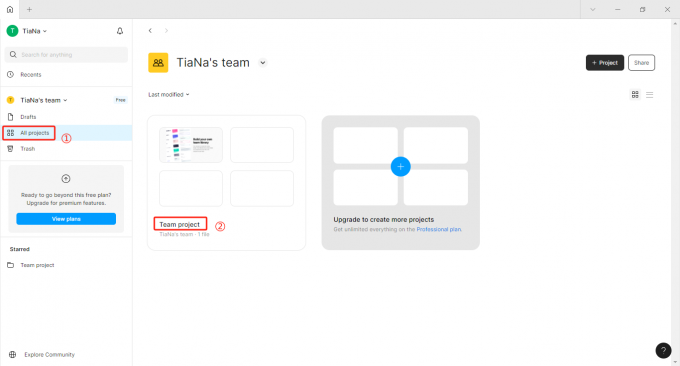Open the help question mark button
This screenshot has height=366, width=680.
[x=663, y=350]
